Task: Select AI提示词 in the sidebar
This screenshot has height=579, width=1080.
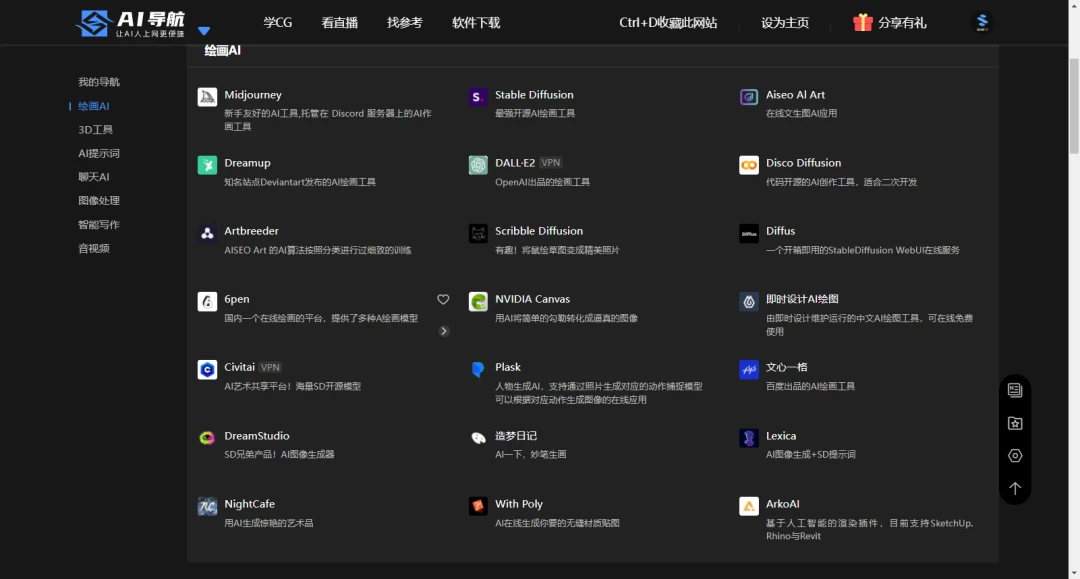Action: pyautogui.click(x=98, y=154)
